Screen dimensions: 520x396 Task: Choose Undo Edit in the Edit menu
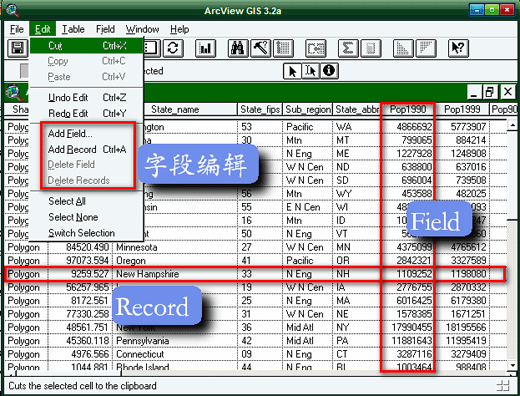click(87, 97)
